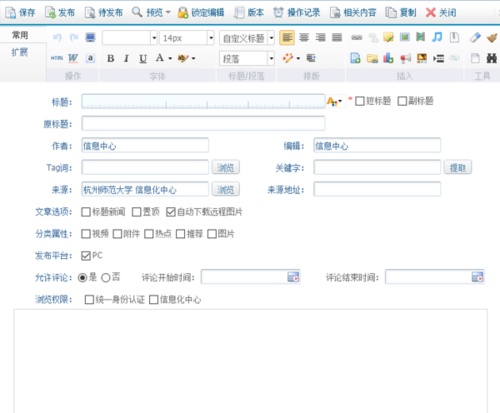Click the 提取 keyword button

click(x=457, y=168)
